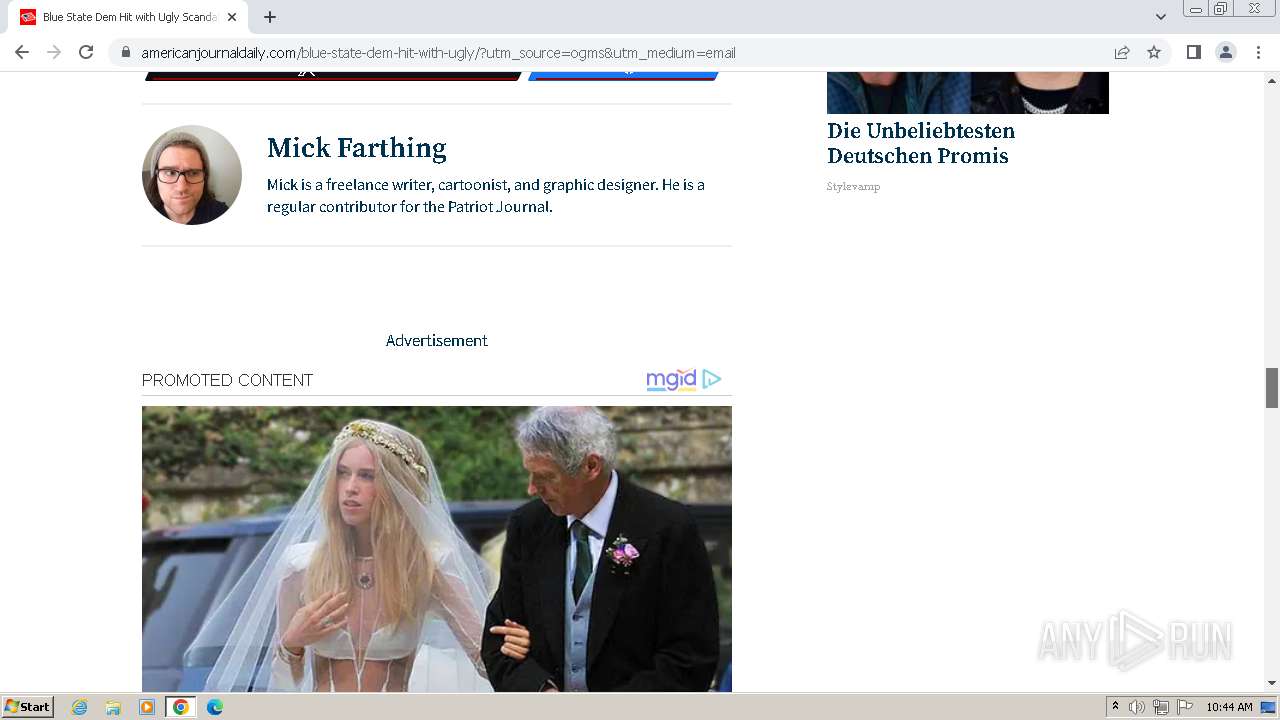Image resolution: width=1280 pixels, height=720 pixels.
Task: Click the address bar URL
Action: tap(438, 53)
